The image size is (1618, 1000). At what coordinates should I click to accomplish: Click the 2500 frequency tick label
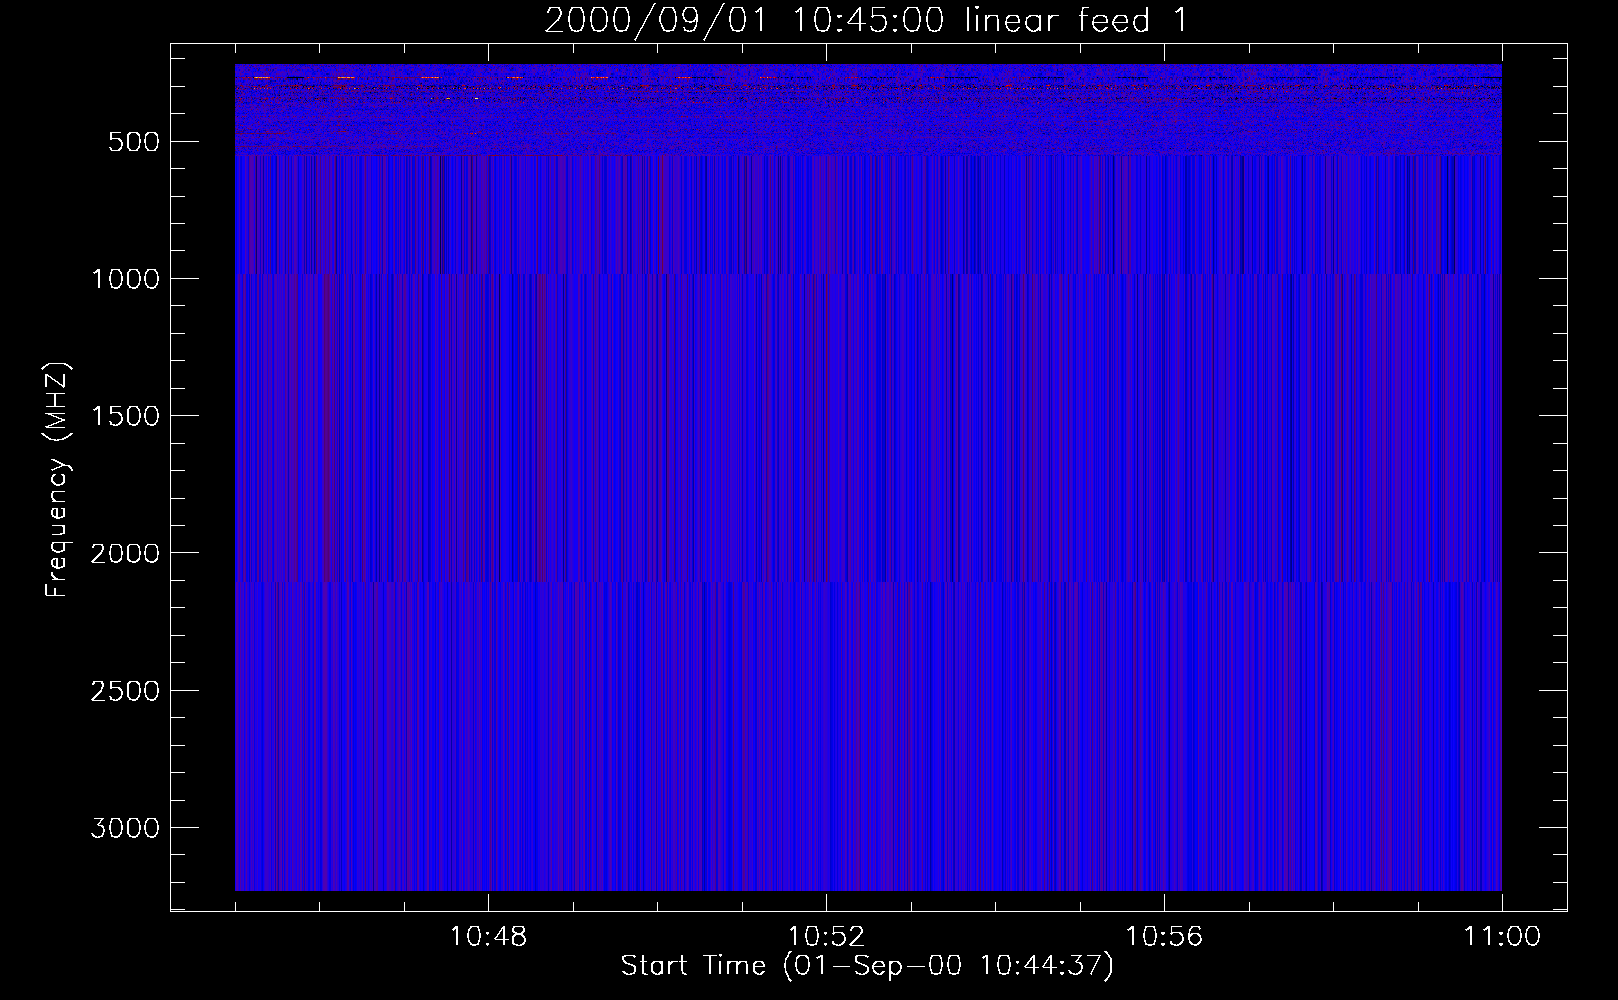coord(125,691)
